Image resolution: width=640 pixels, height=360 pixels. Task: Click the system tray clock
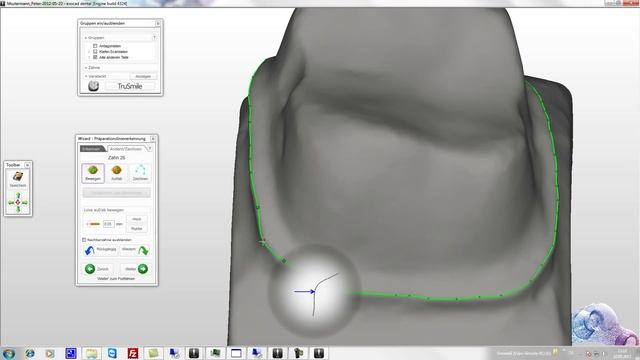(622, 353)
